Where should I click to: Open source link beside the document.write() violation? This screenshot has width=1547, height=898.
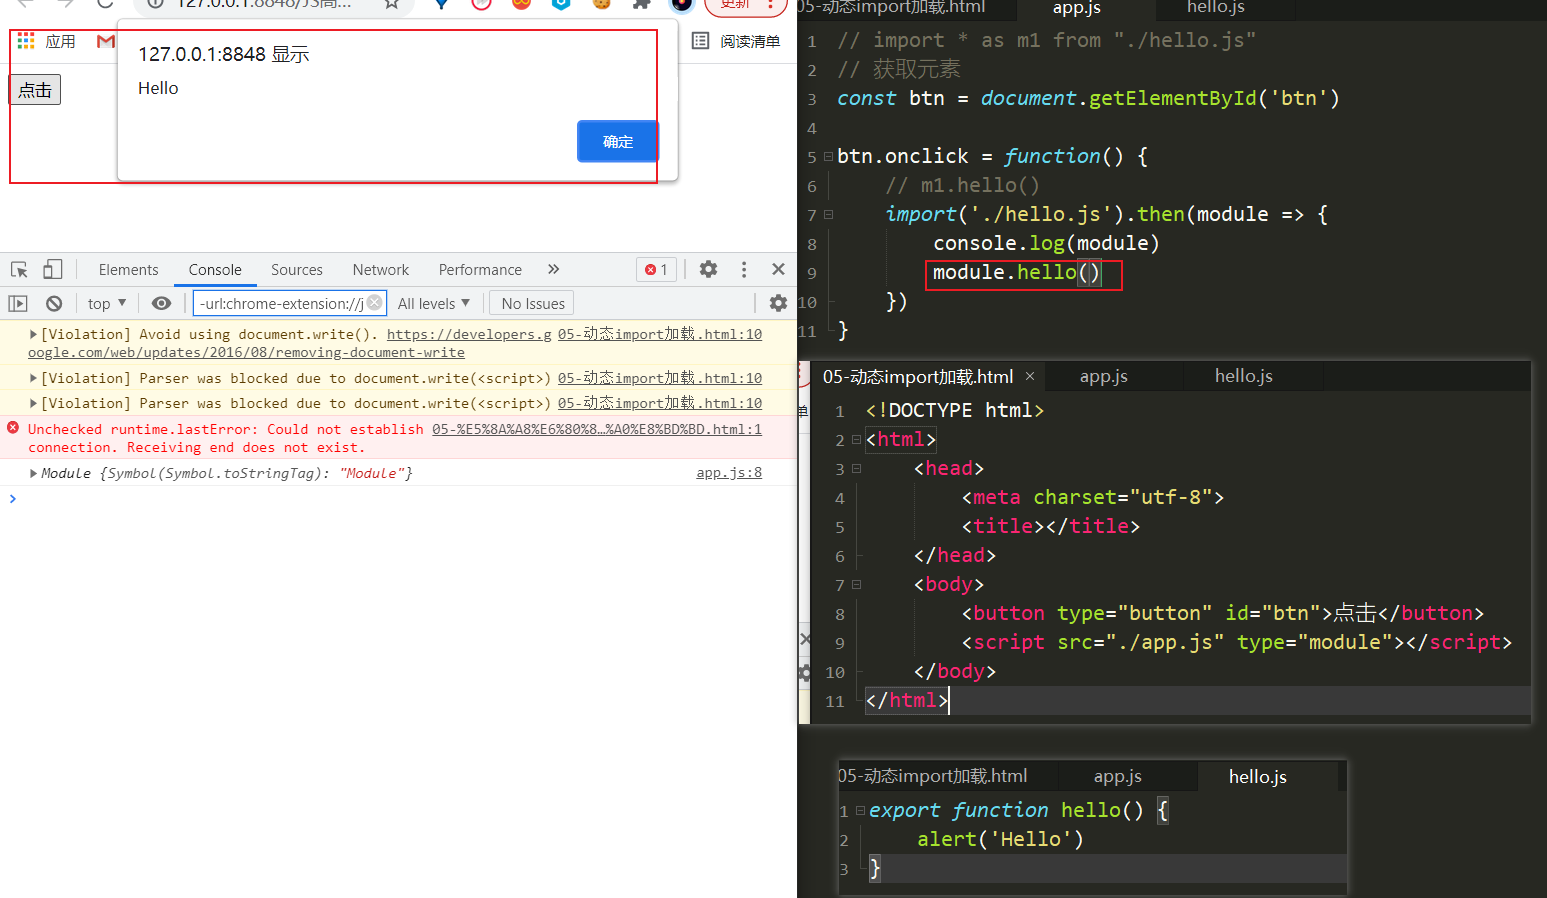click(x=660, y=334)
